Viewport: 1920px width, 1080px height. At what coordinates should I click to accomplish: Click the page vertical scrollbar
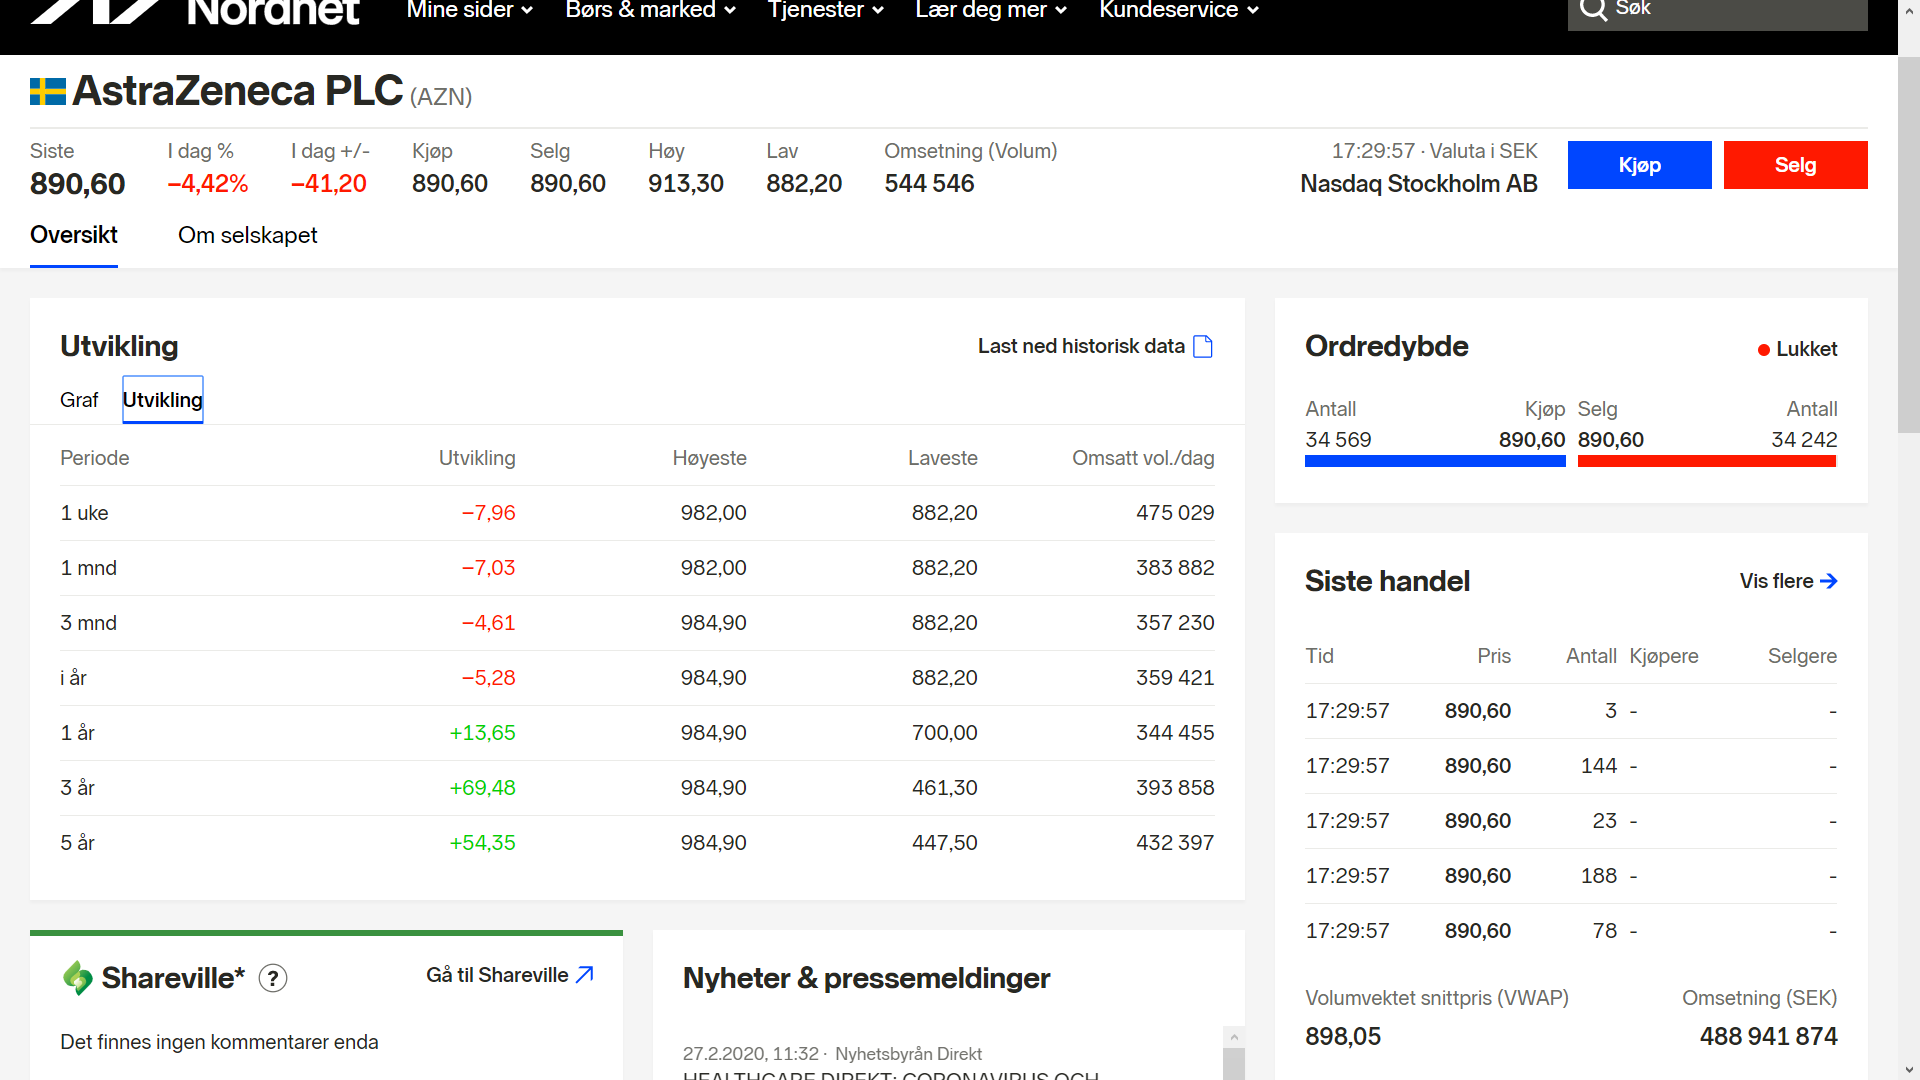(1909, 245)
